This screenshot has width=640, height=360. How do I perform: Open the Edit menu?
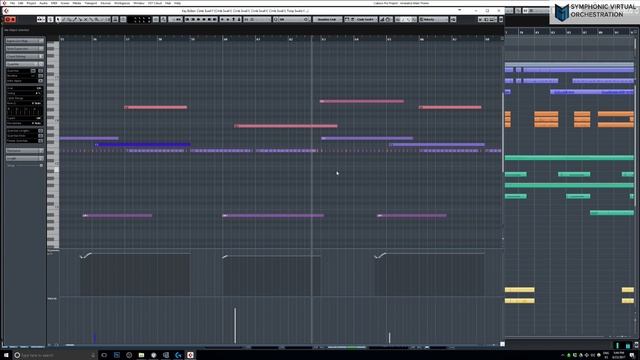pos(20,3)
